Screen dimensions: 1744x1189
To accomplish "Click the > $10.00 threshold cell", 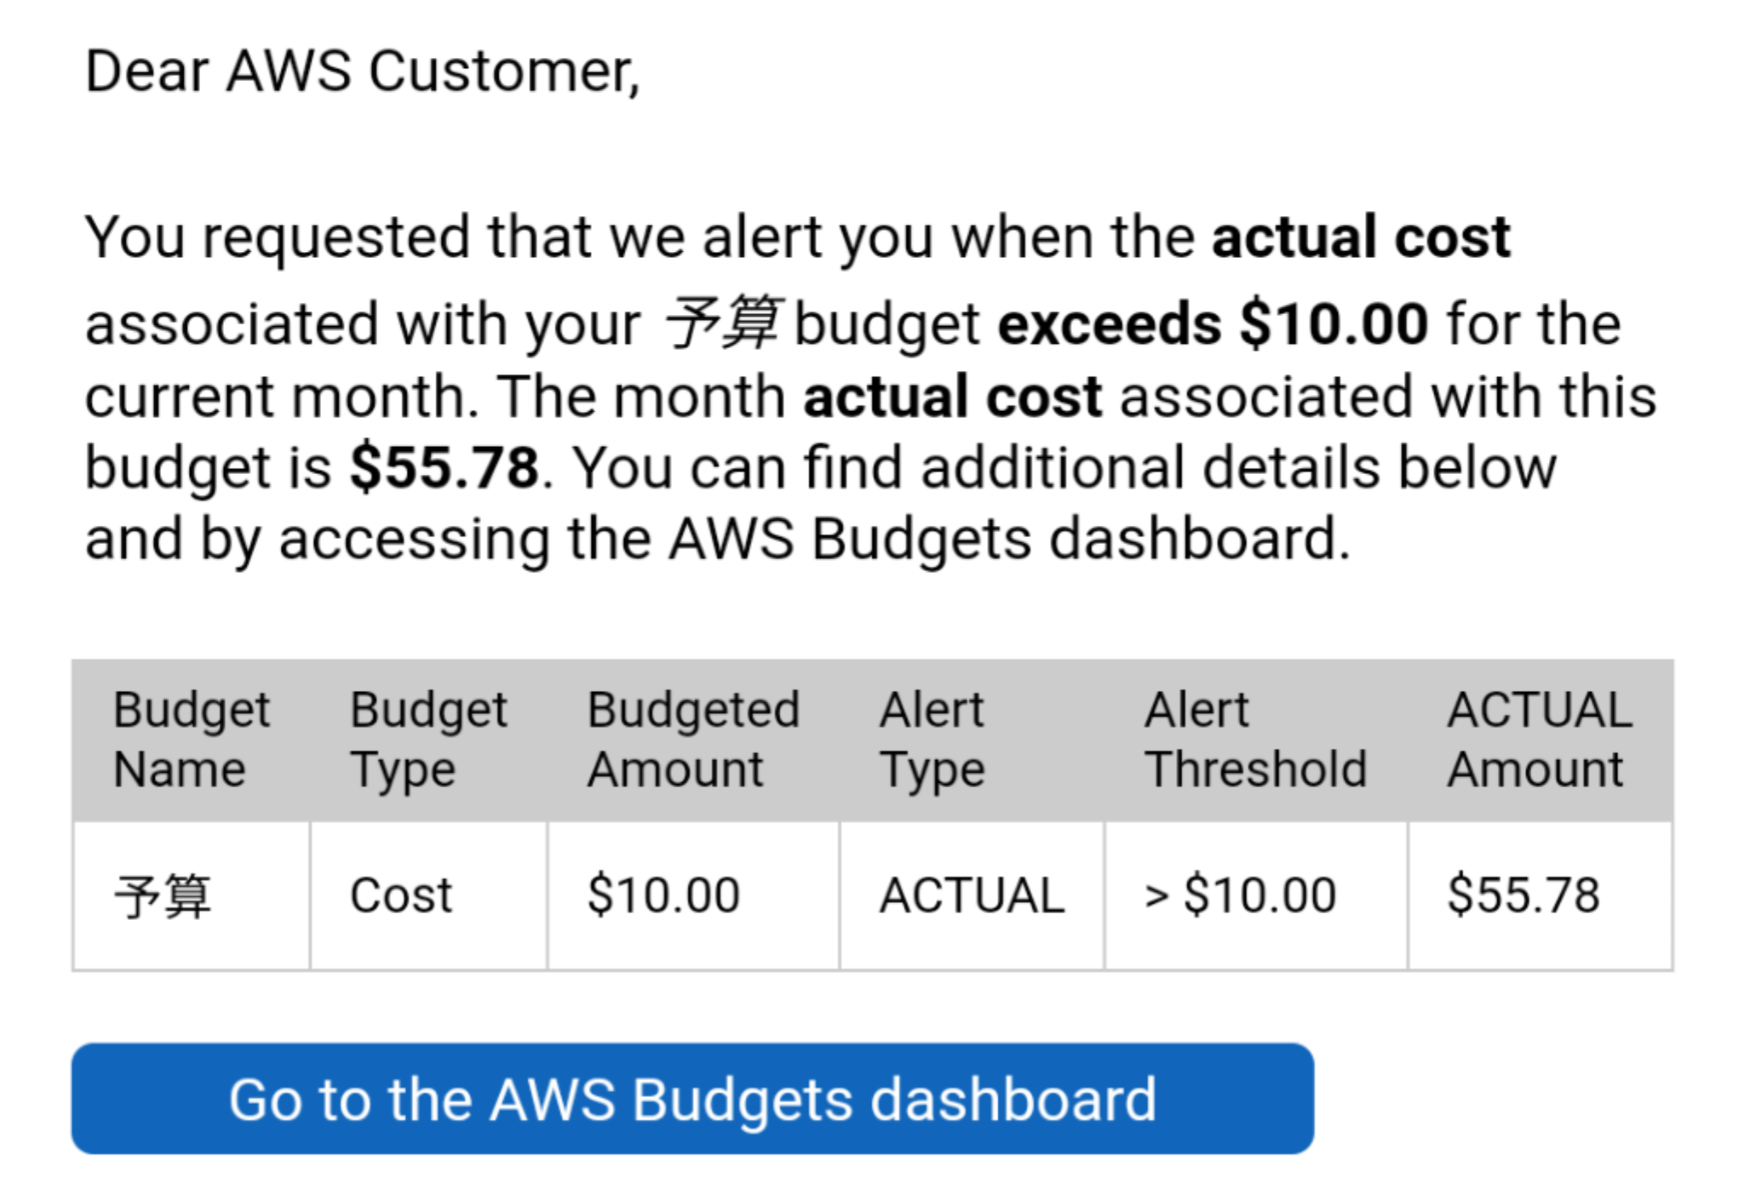I will click(1256, 896).
